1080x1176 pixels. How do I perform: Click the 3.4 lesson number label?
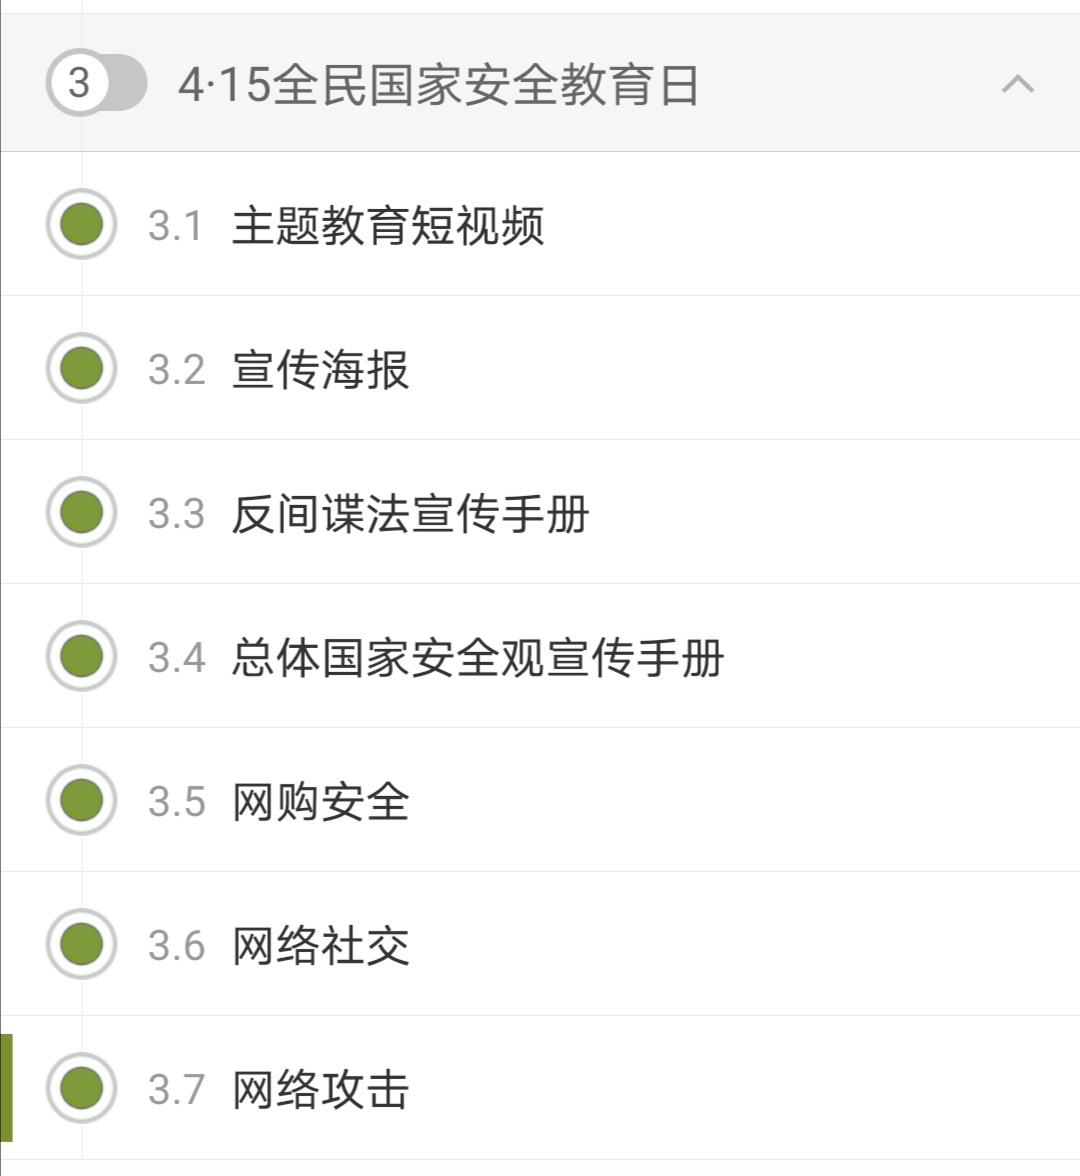(x=176, y=658)
